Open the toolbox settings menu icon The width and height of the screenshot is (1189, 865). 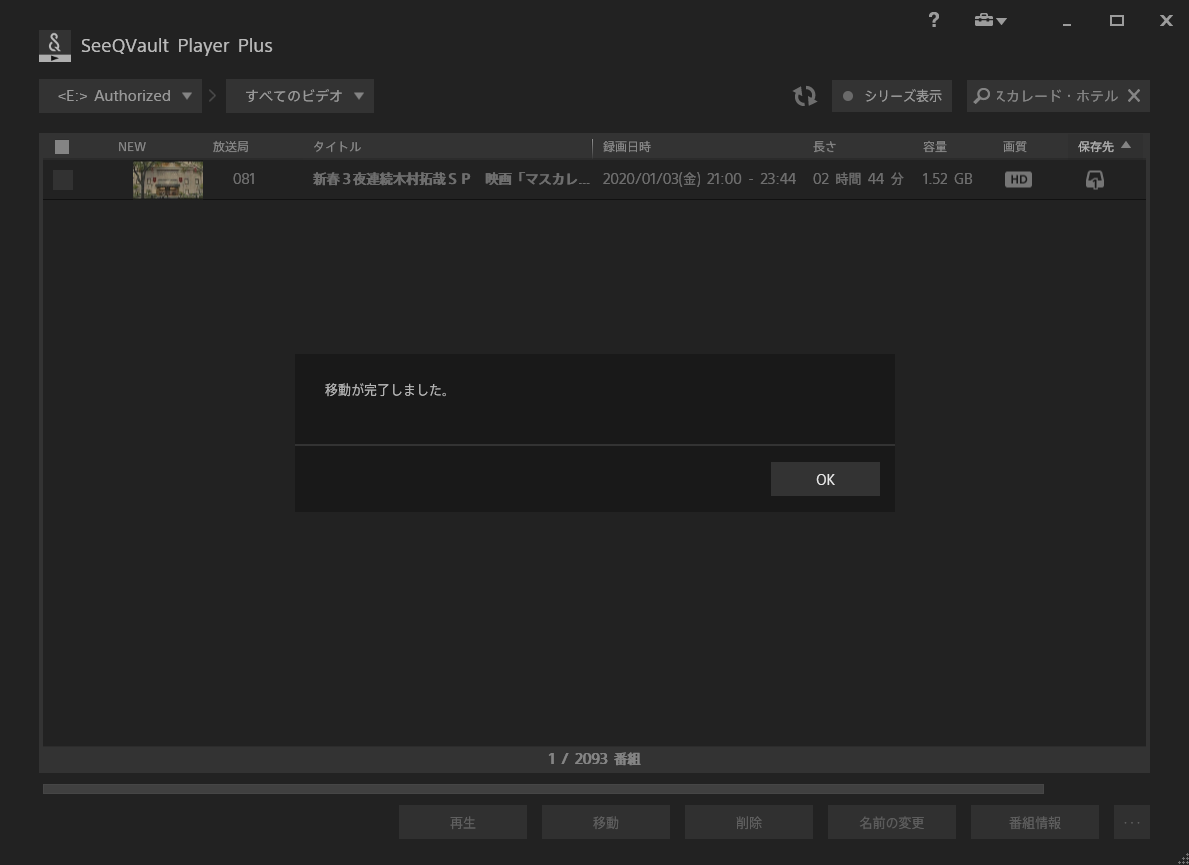pos(989,20)
